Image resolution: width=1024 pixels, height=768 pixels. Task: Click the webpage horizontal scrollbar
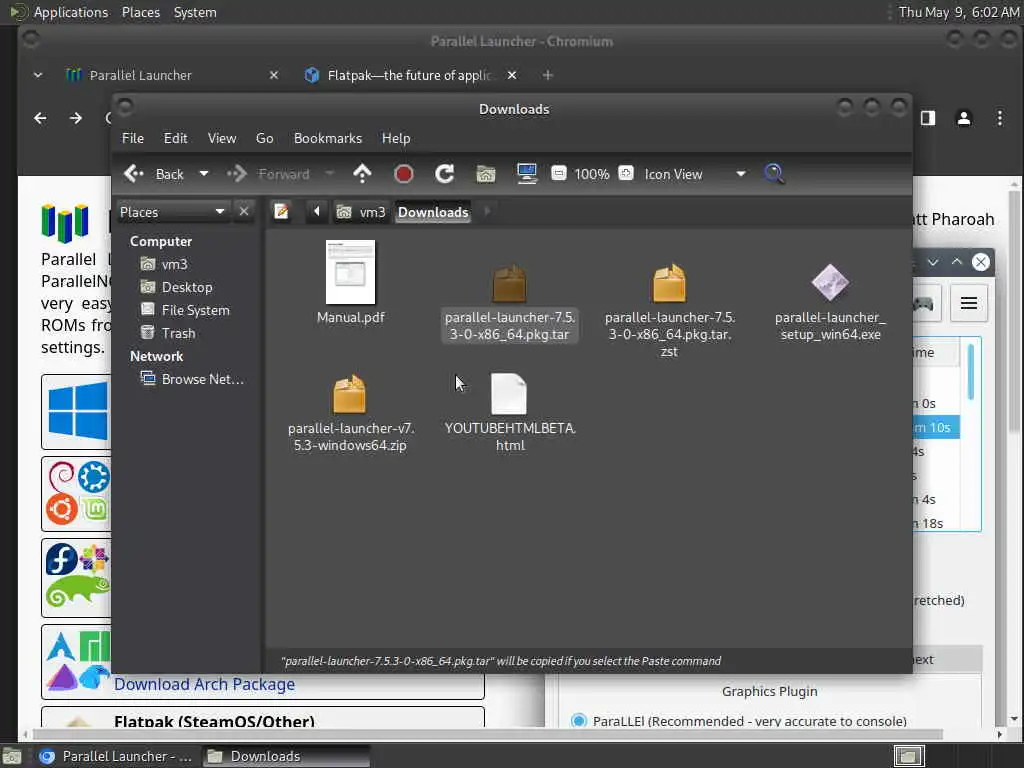pyautogui.click(x=487, y=734)
